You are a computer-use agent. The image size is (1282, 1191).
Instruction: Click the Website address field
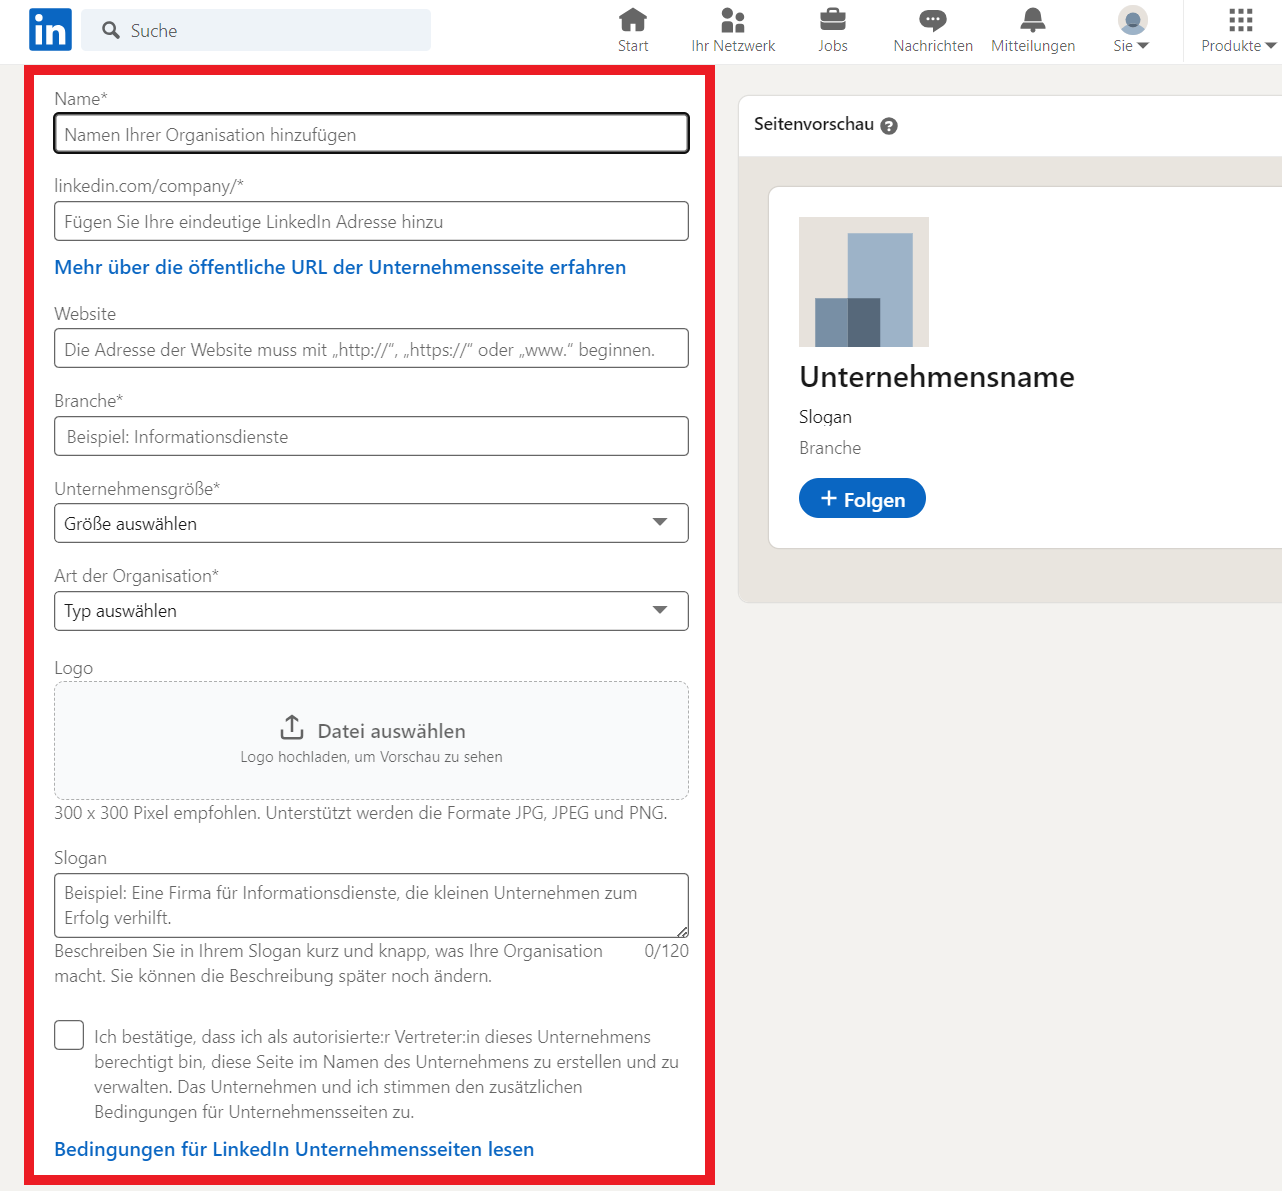pos(371,349)
